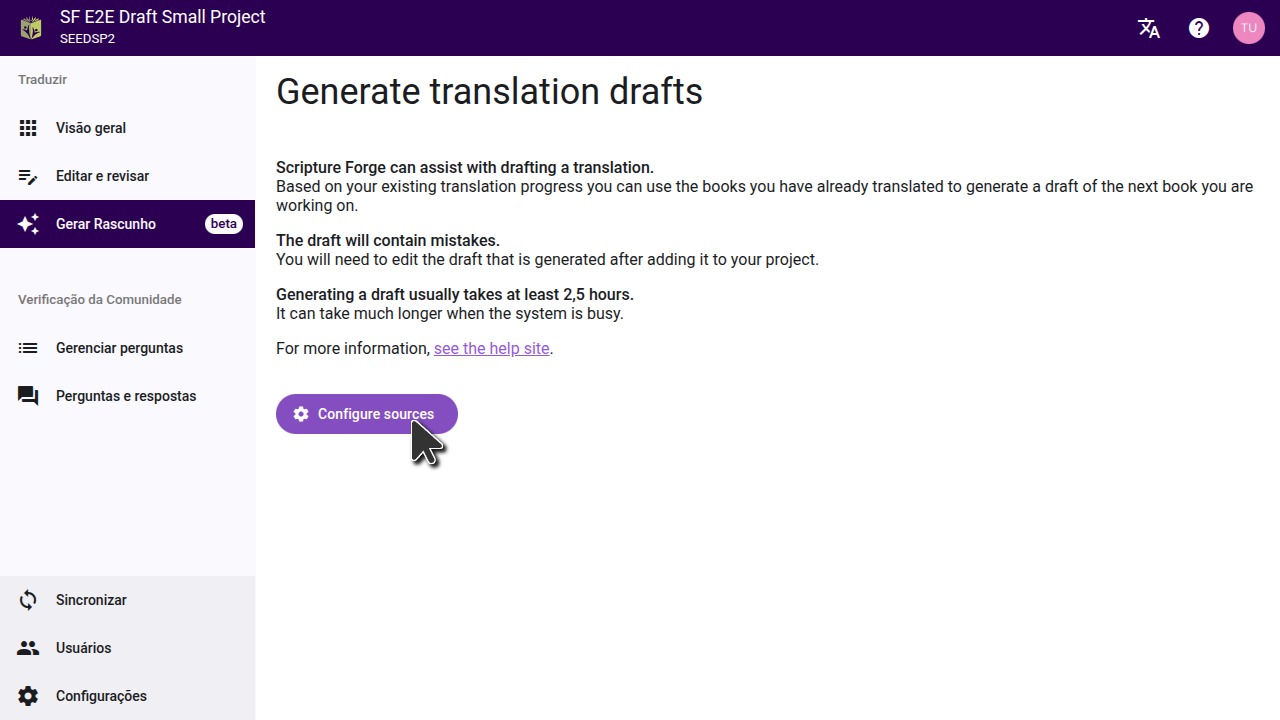Click the people icon beside Usuários
Viewport: 1280px width, 720px height.
[28, 648]
